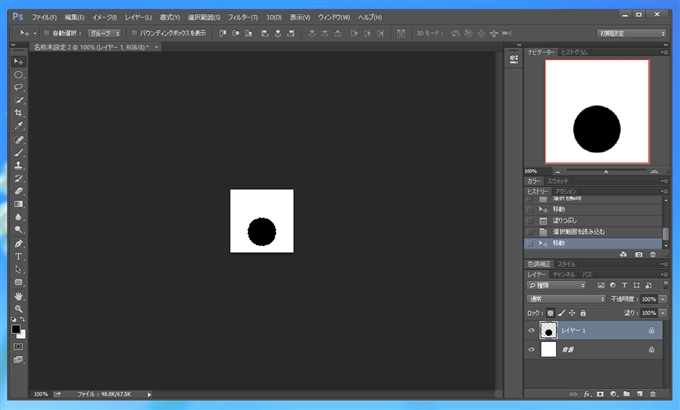This screenshot has height=410, width=680.
Task: Open the Move tool preset picker arrow
Action: click(35, 33)
